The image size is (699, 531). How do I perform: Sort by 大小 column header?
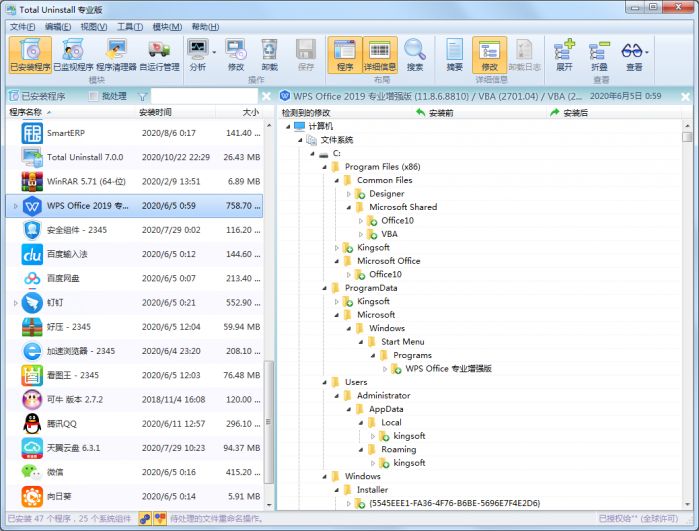[239, 112]
